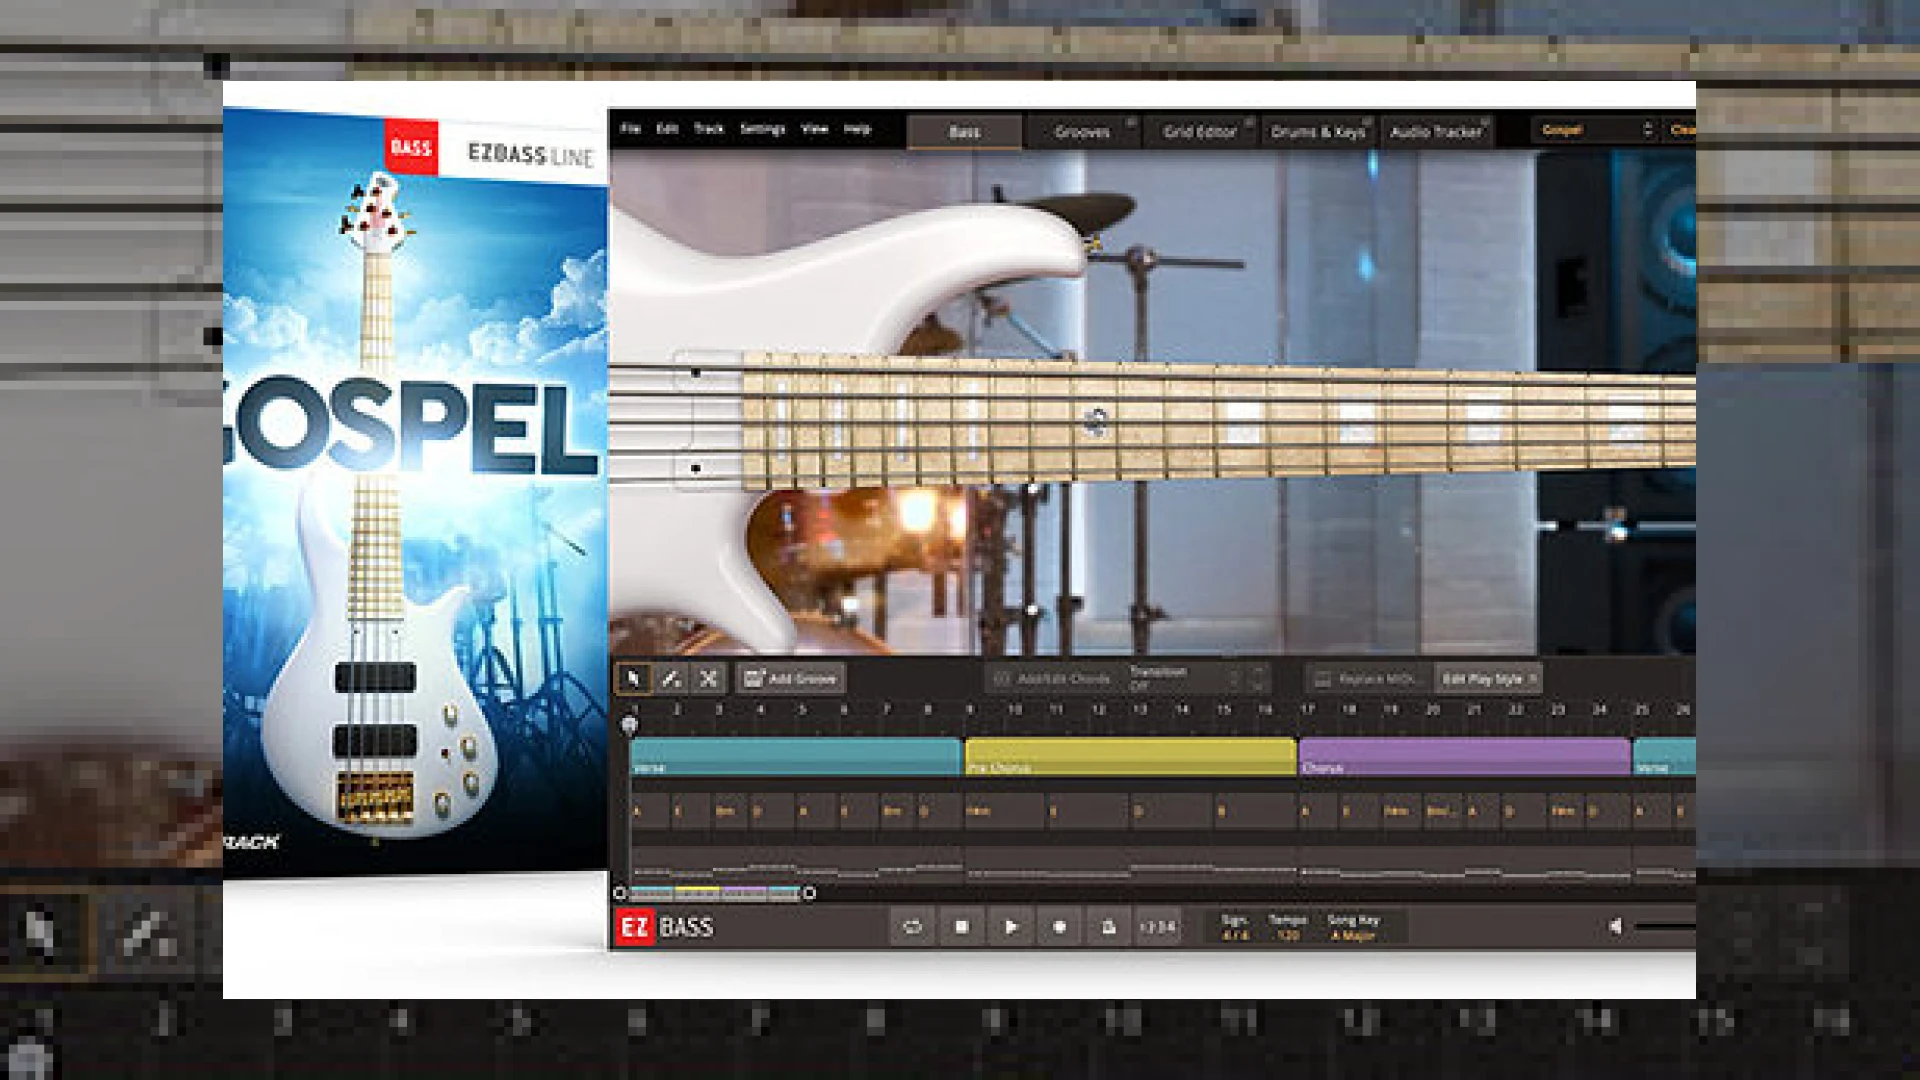Detach the Grooves tab via its corner icon
The image size is (1920, 1080).
[1131, 122]
